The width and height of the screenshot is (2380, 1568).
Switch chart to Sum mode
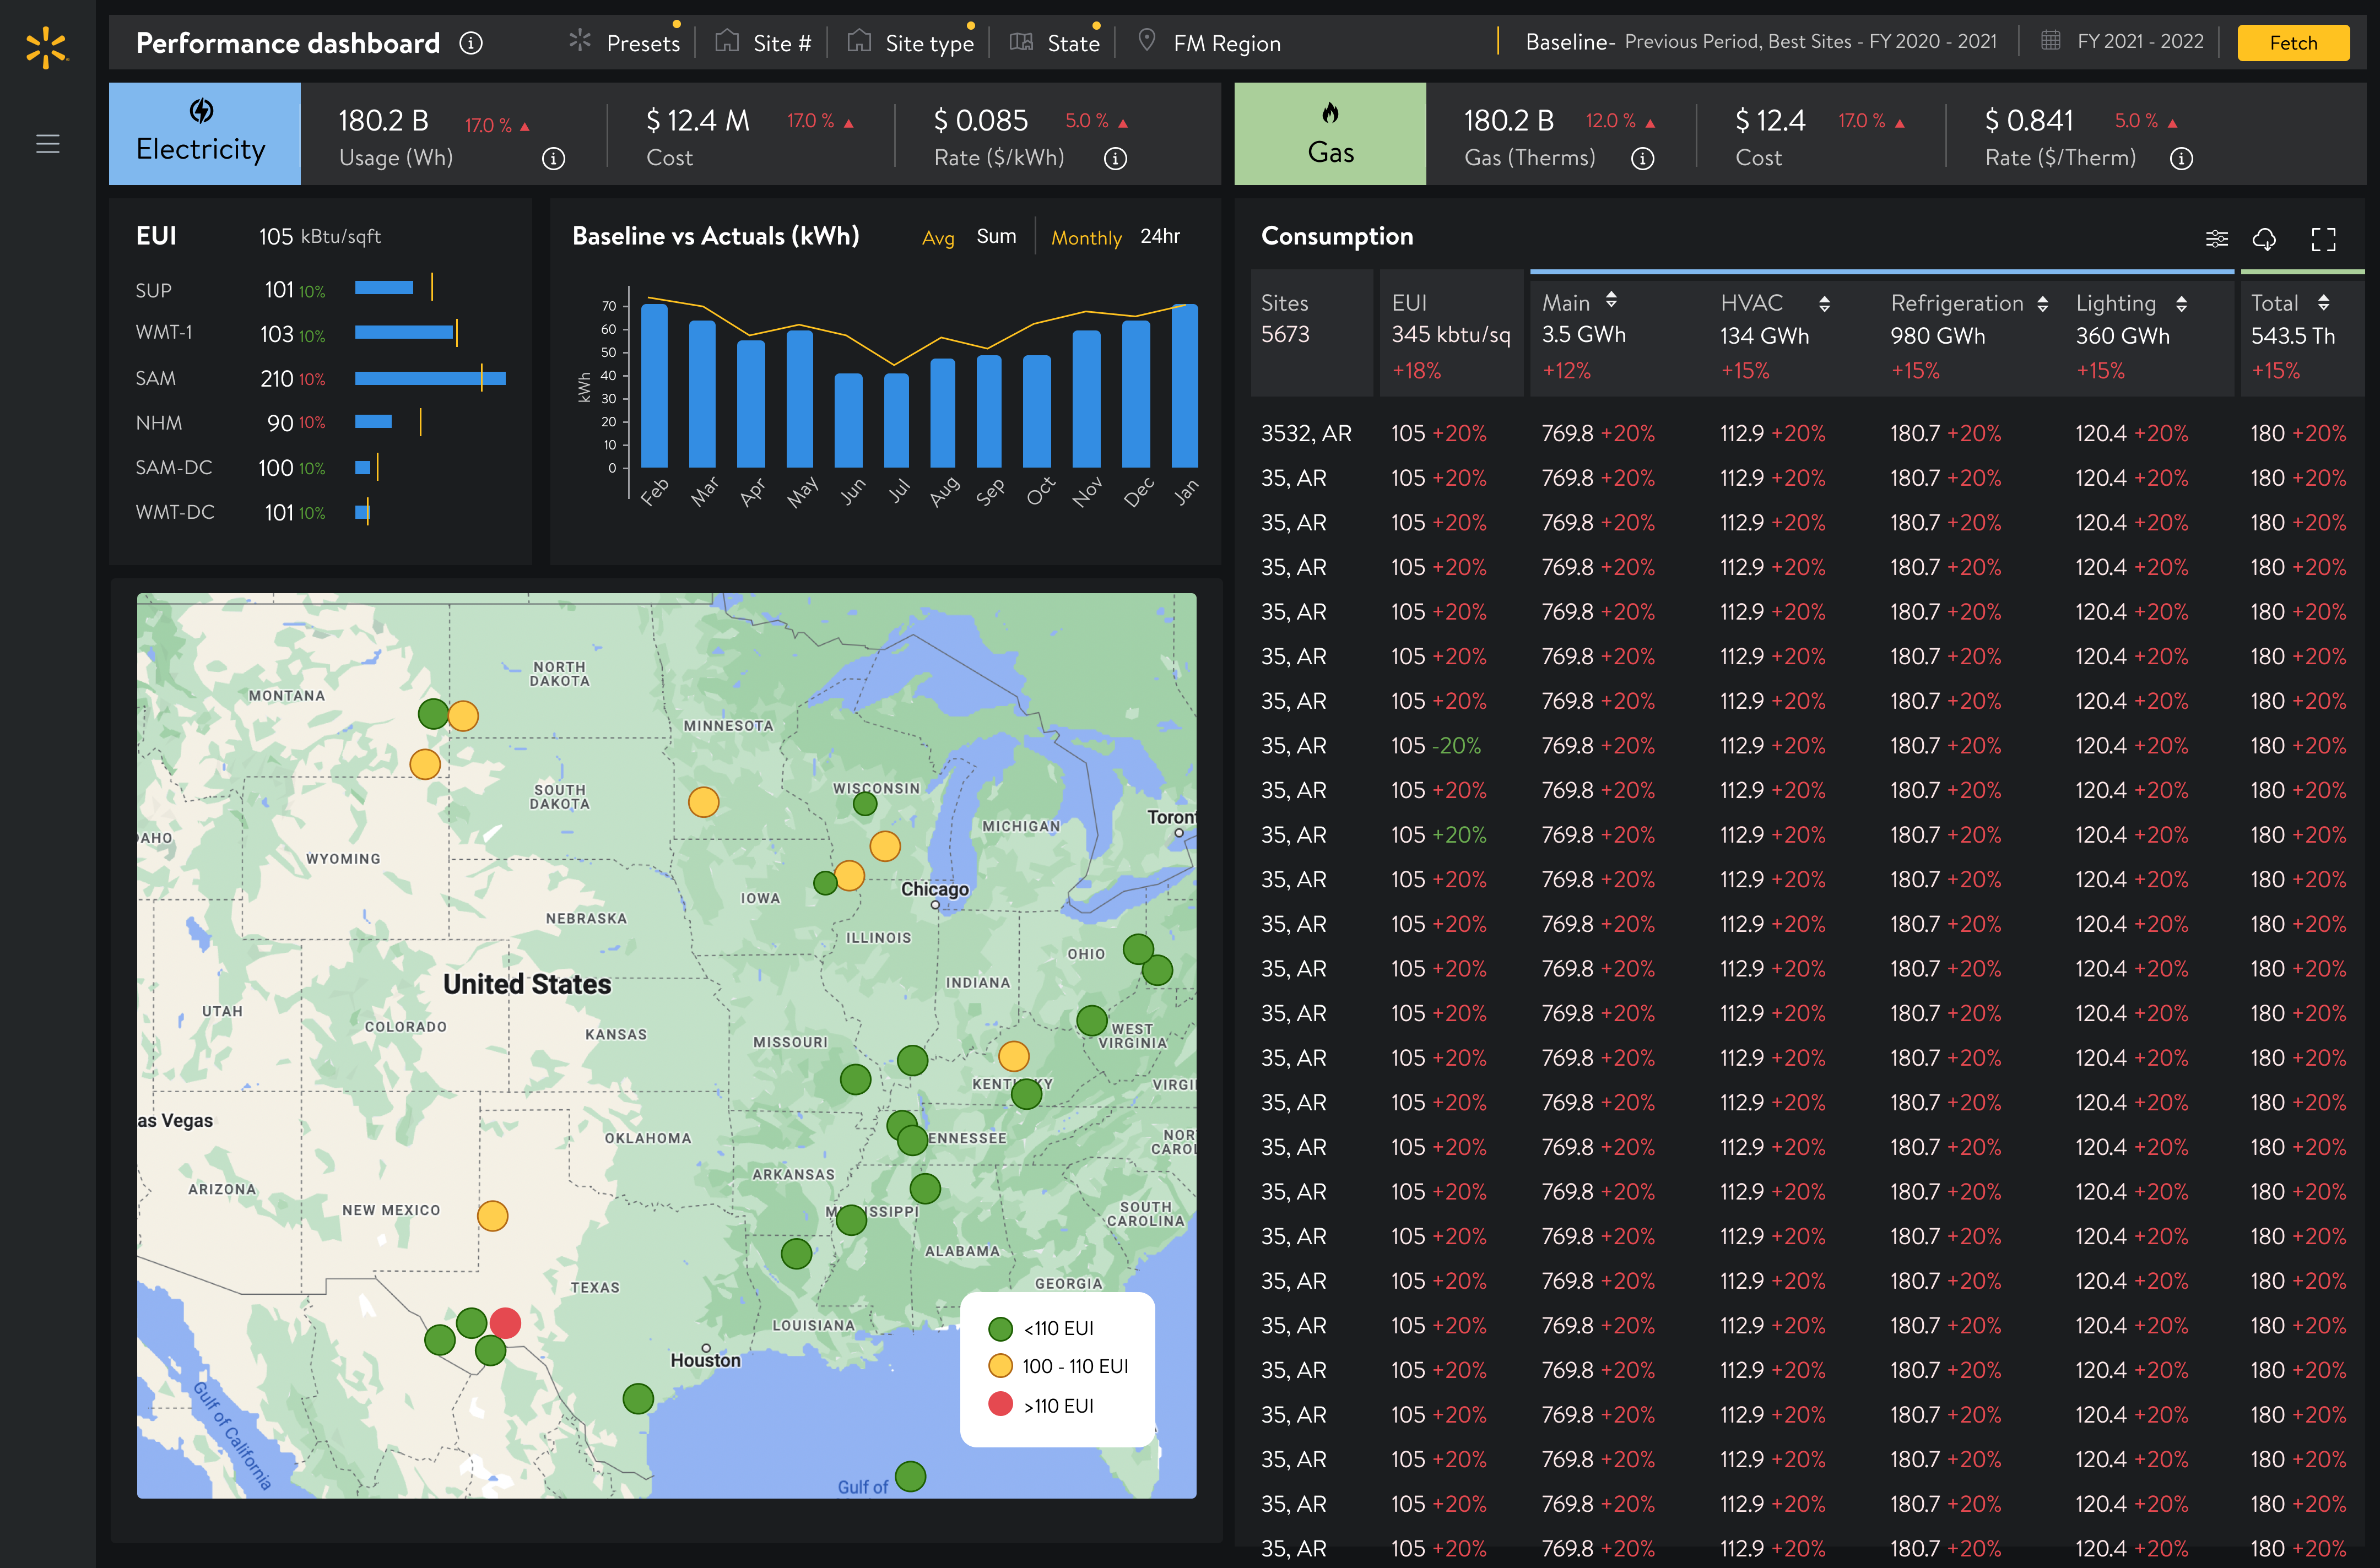(996, 236)
